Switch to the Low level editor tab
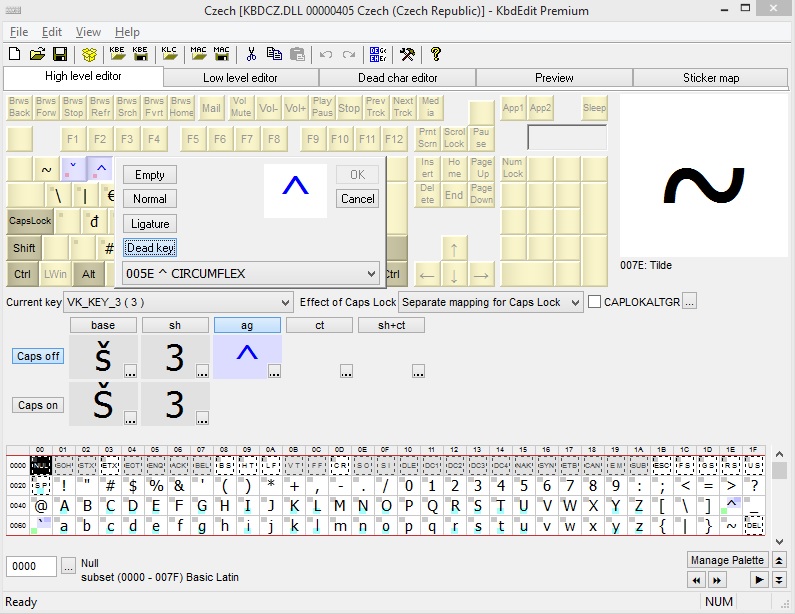 tap(240, 78)
